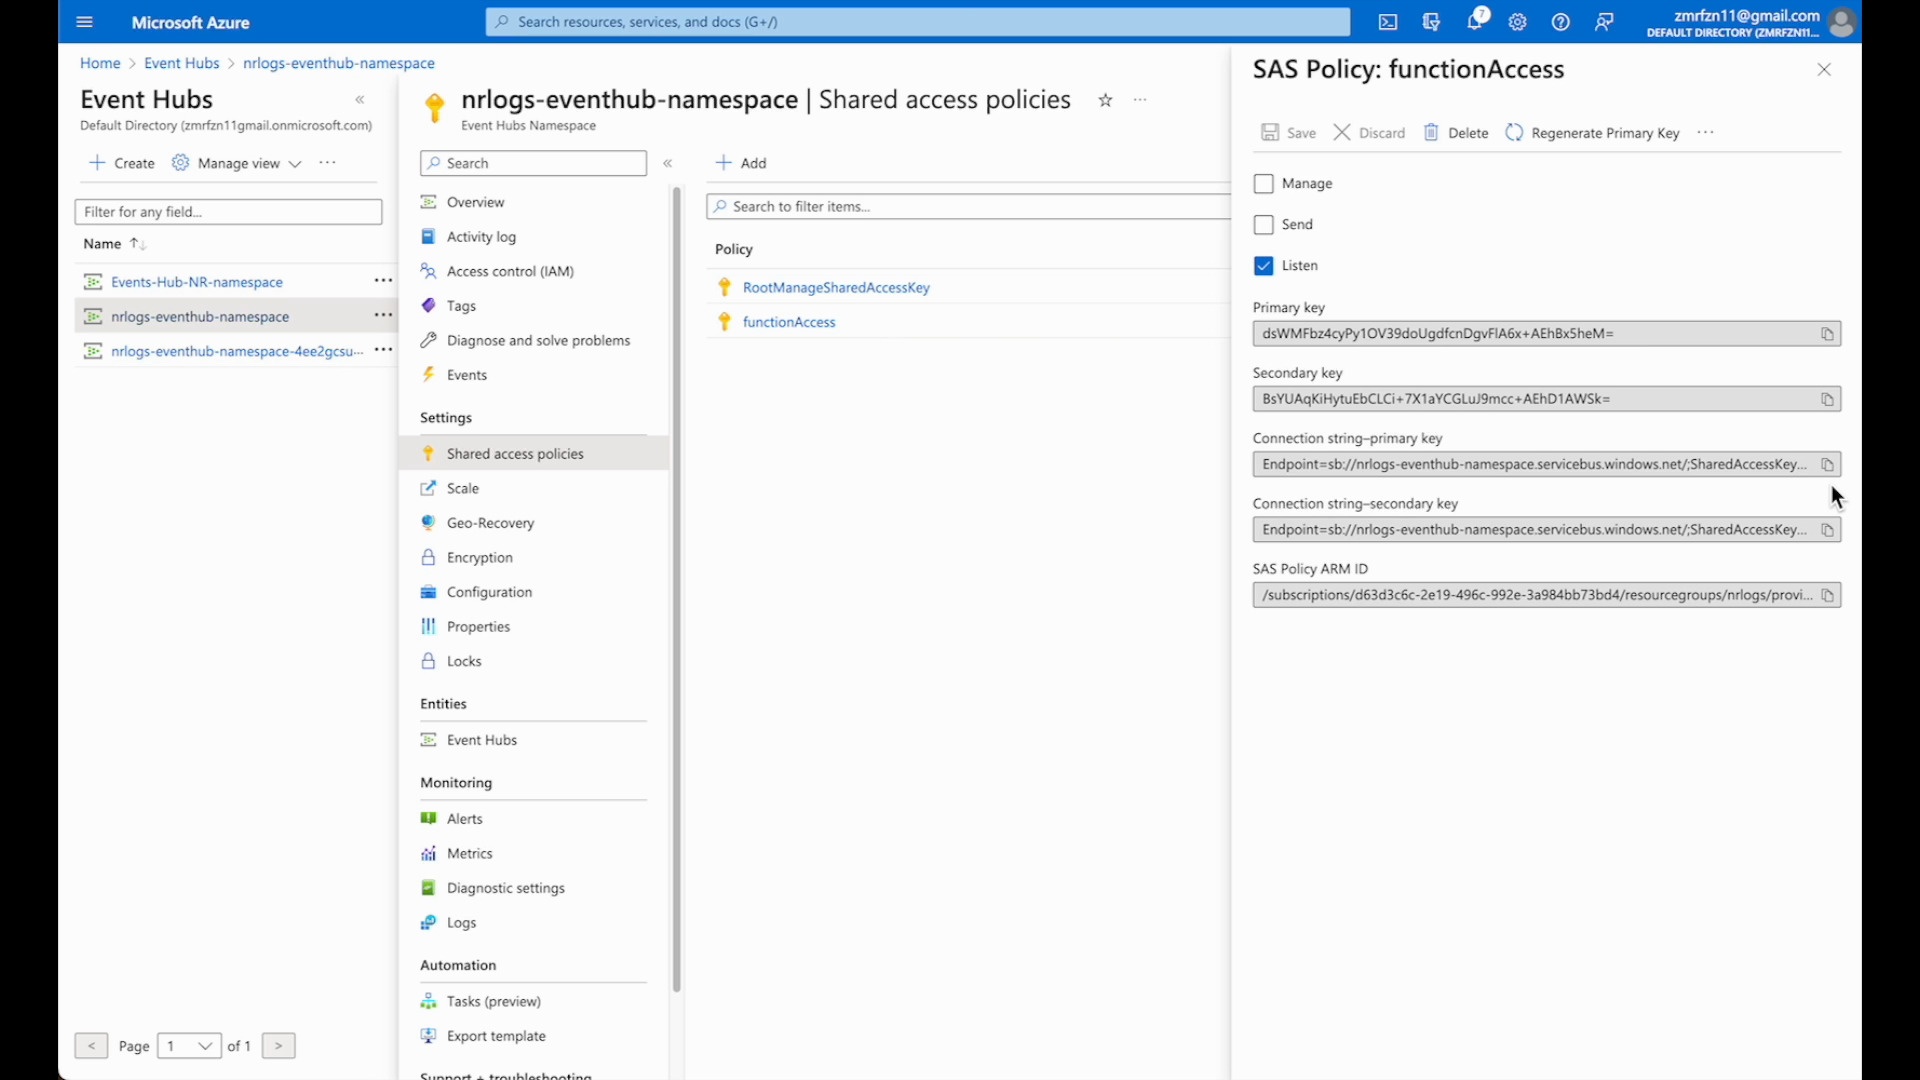Open Scale settings
1920x1080 pixels.
click(463, 488)
